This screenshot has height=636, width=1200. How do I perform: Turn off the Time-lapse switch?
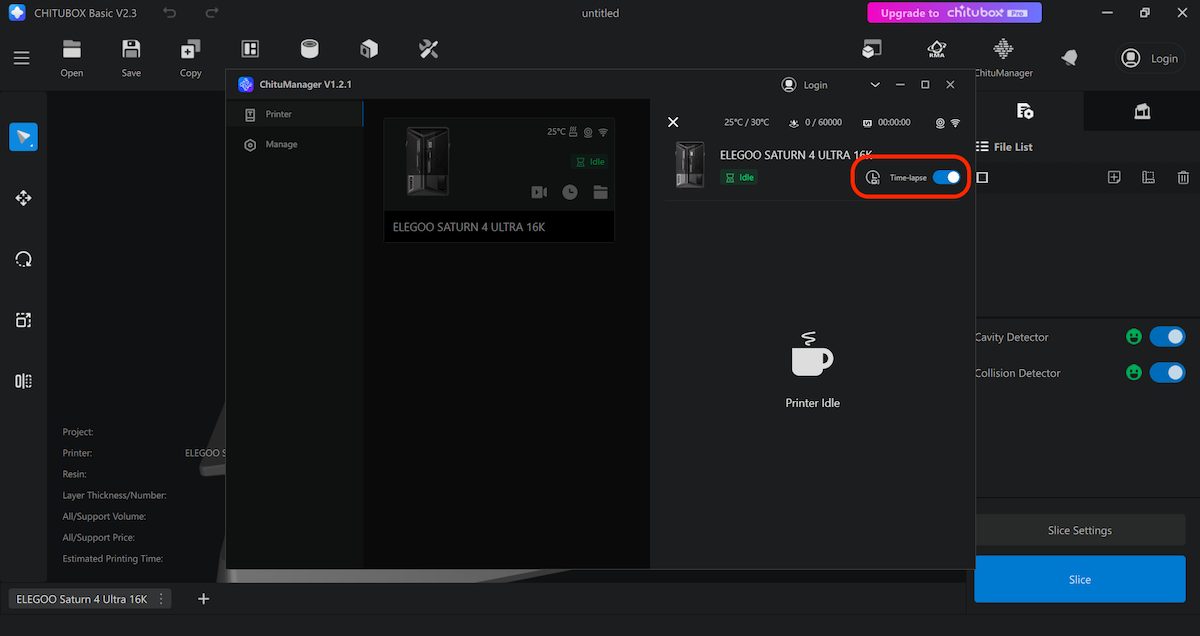[x=946, y=177]
